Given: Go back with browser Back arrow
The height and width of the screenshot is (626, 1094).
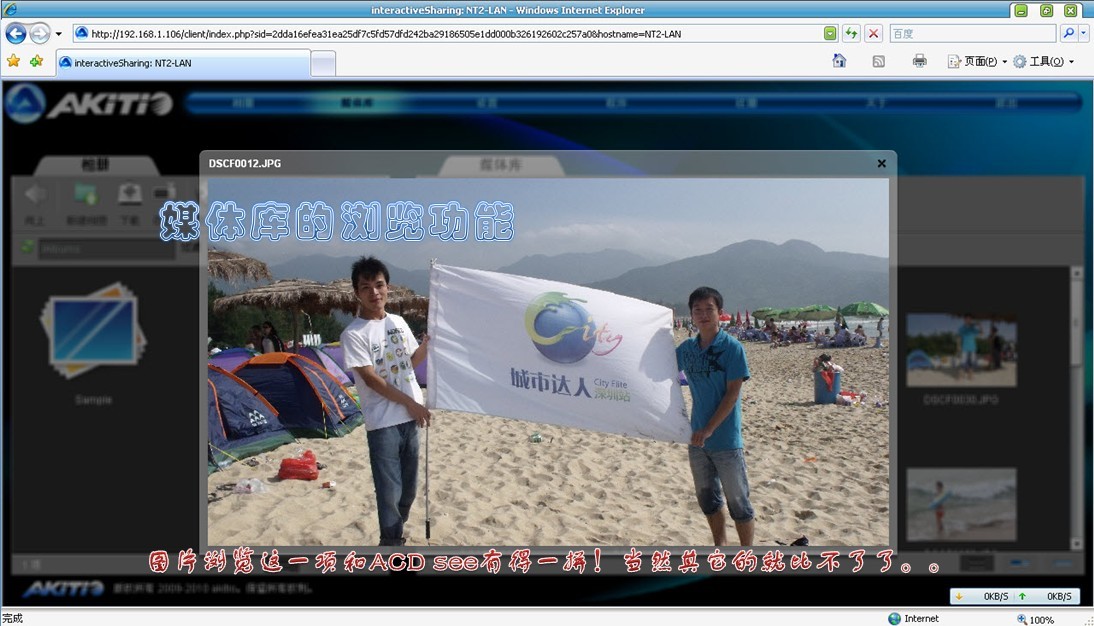Looking at the screenshot, I should (x=15, y=33).
